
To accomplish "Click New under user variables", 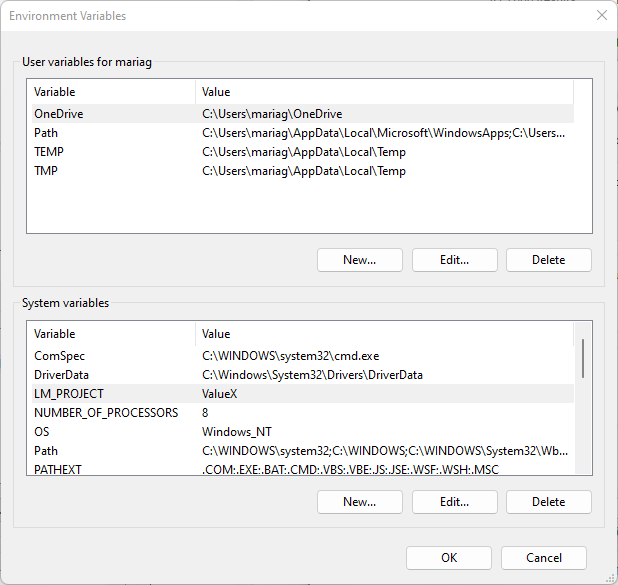I will (359, 260).
